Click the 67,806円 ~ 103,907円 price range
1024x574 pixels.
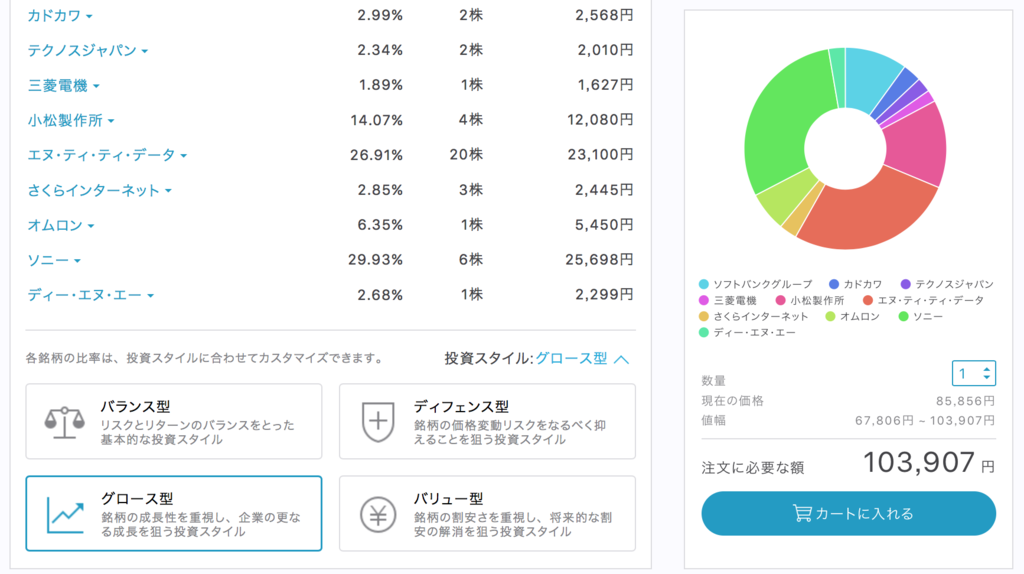point(925,421)
